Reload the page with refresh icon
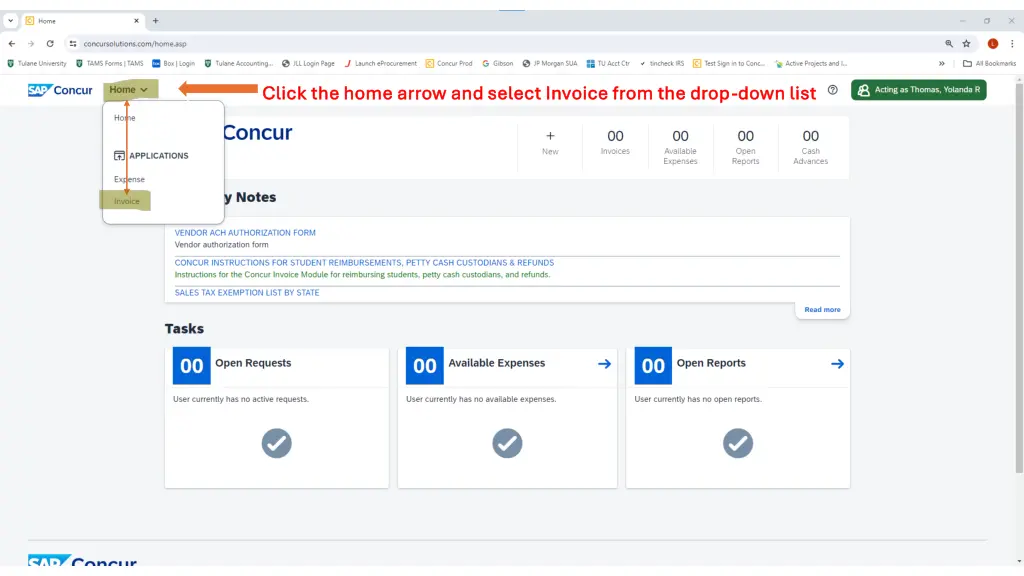The width and height of the screenshot is (1024, 576). [x=50, y=44]
